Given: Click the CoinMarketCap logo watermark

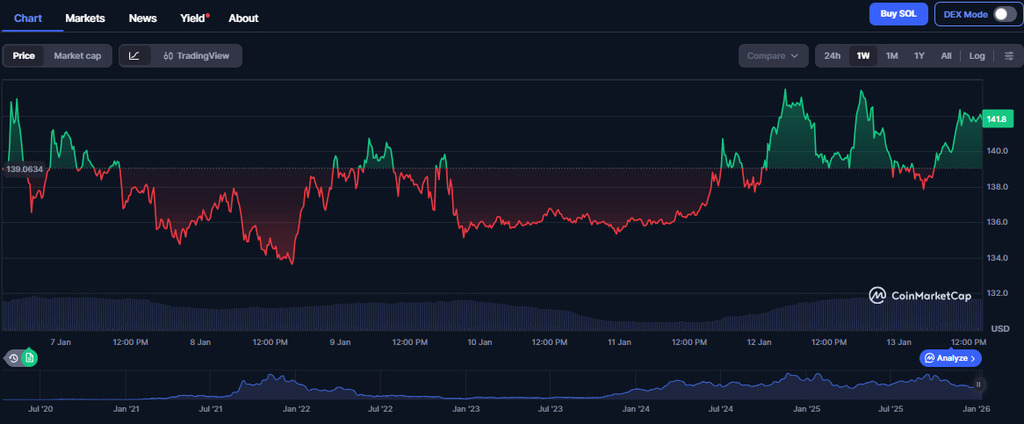Looking at the screenshot, I should tap(918, 295).
